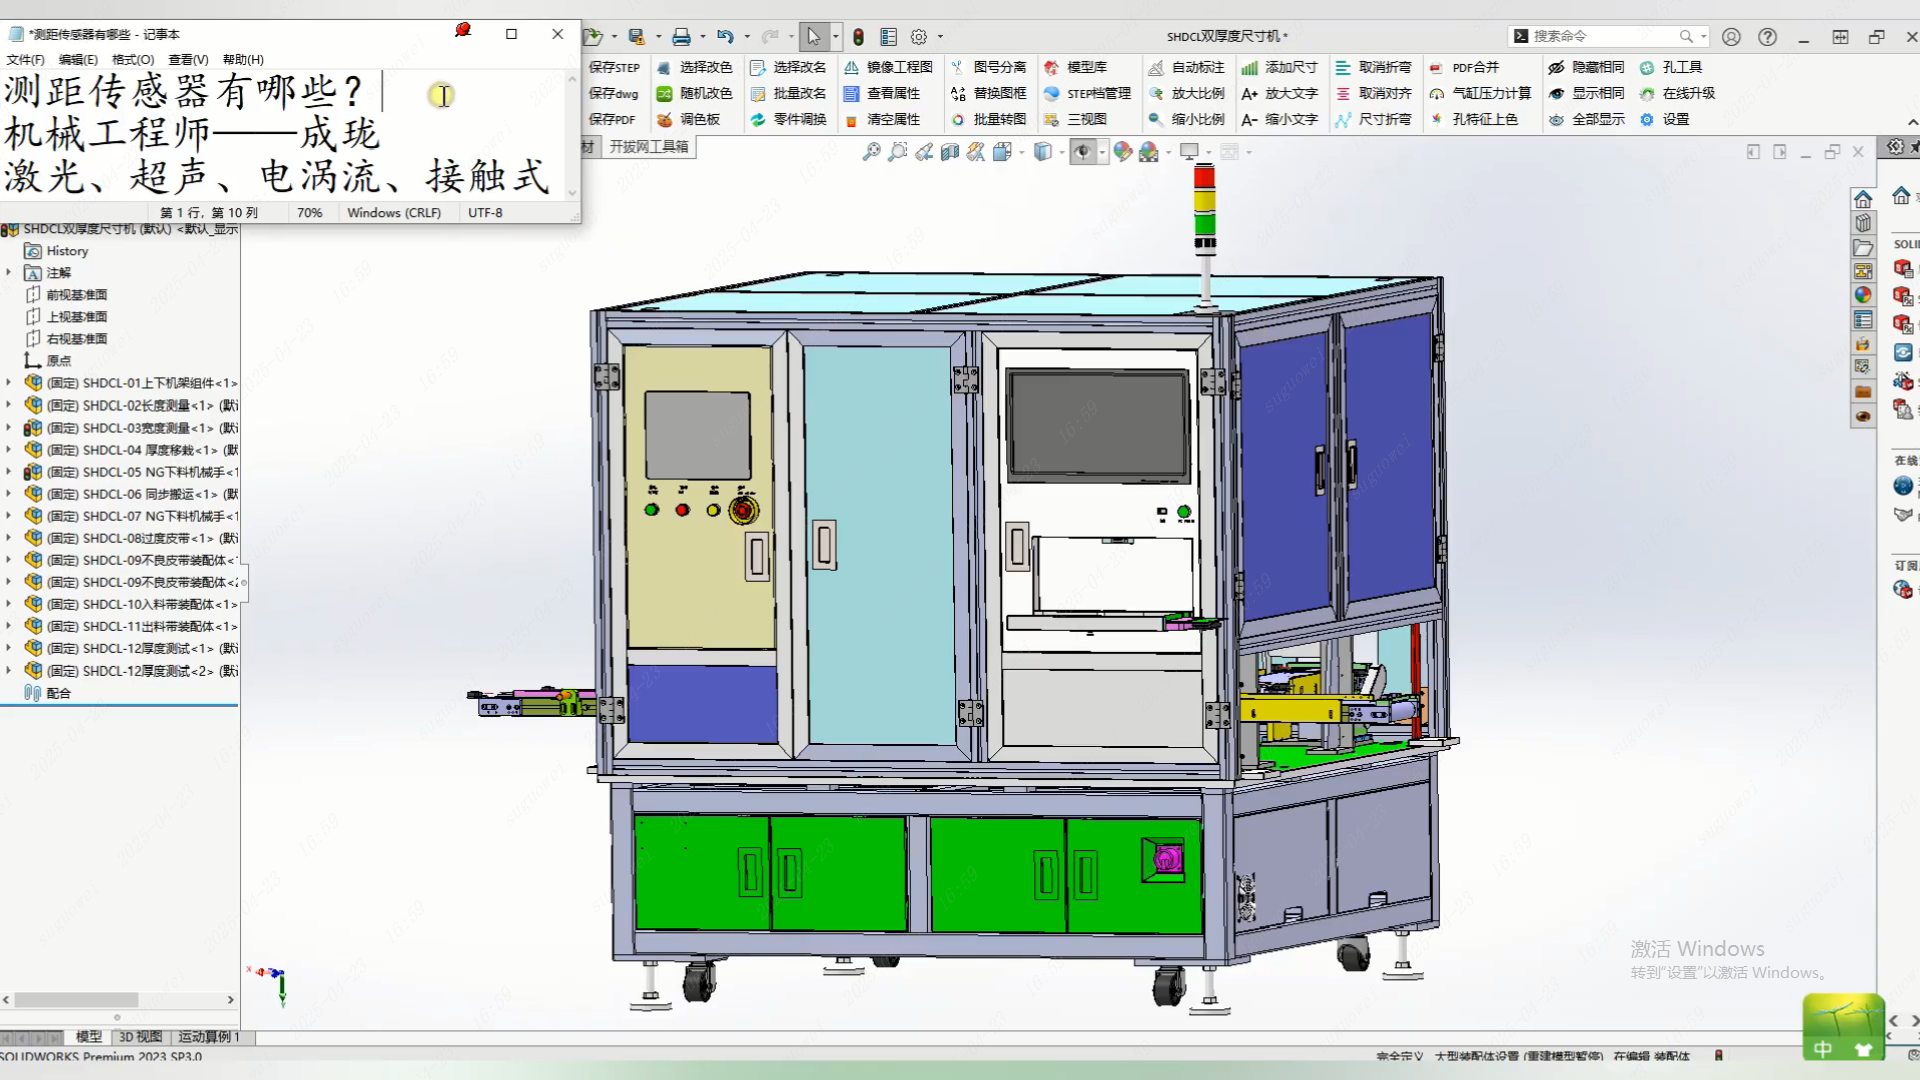Open Notepad's 编辑(E) menu
This screenshot has width=1920, height=1080.
(78, 60)
